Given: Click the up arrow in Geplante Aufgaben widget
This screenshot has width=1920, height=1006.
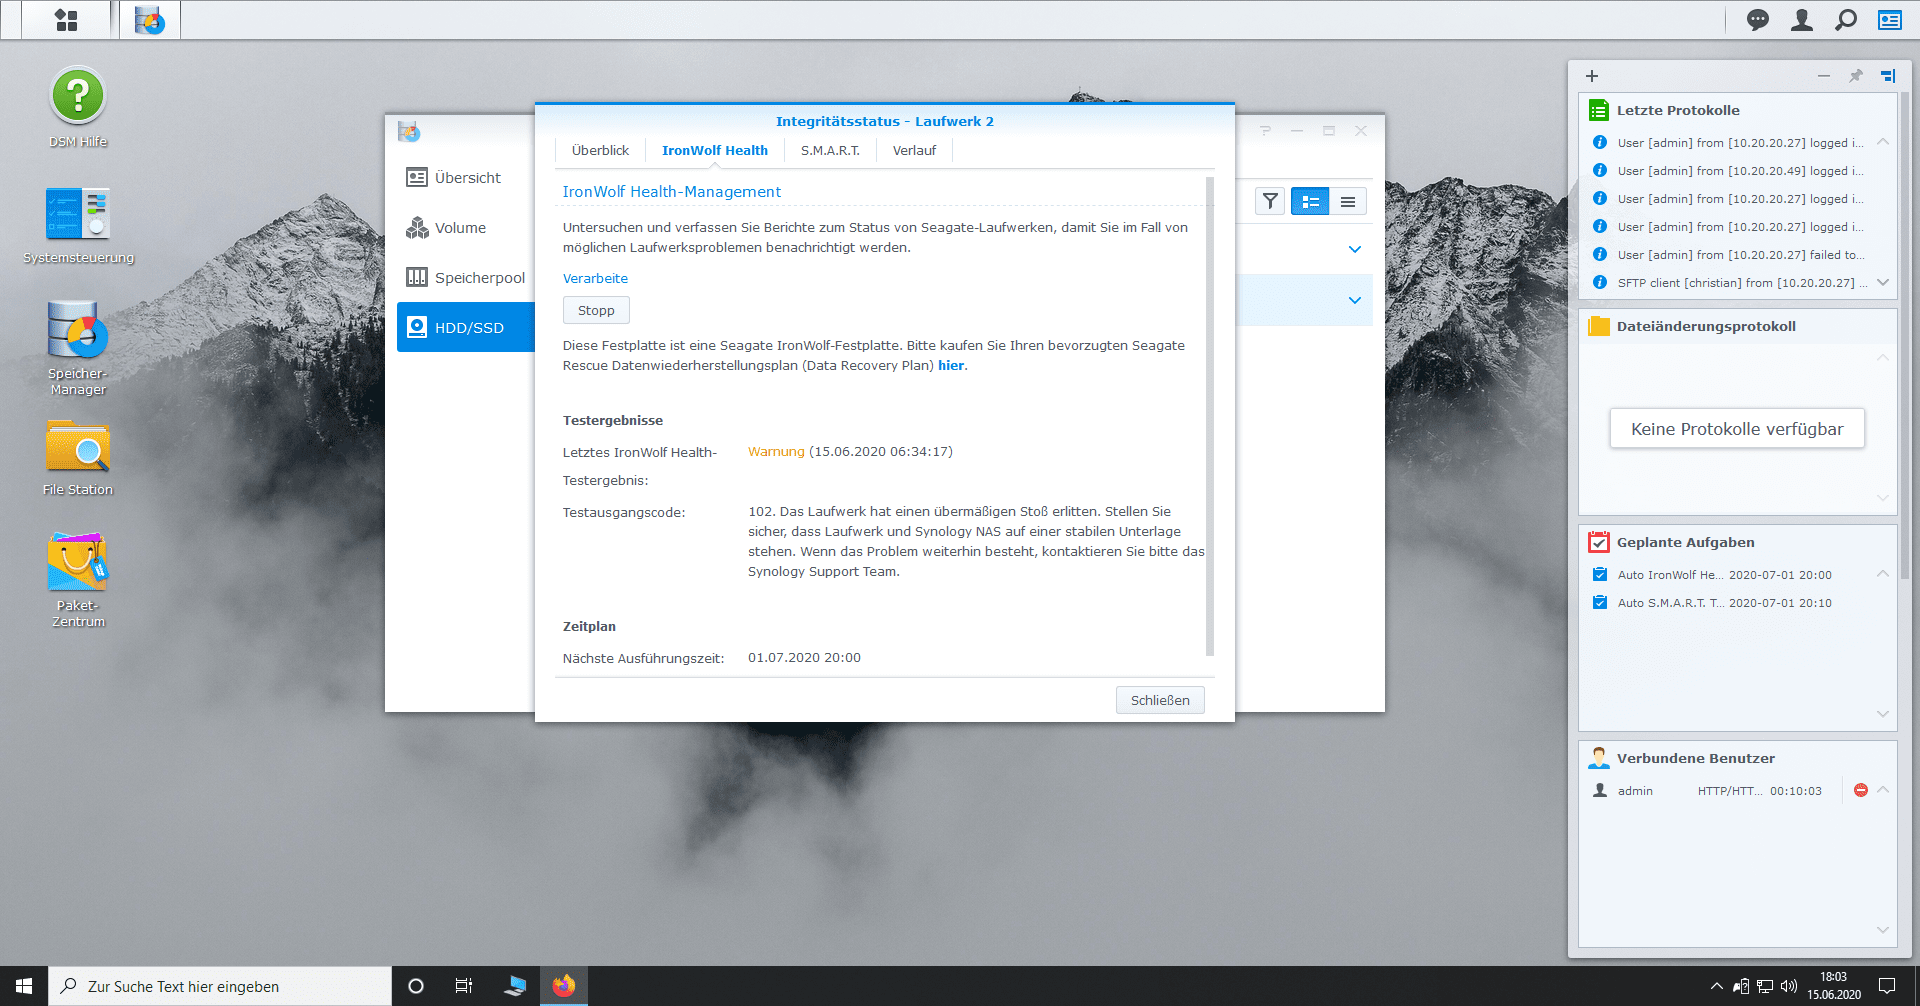Looking at the screenshot, I should (1883, 573).
